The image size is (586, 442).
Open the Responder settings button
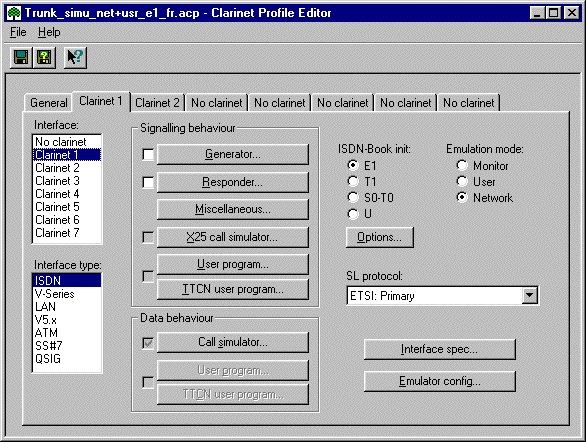233,182
